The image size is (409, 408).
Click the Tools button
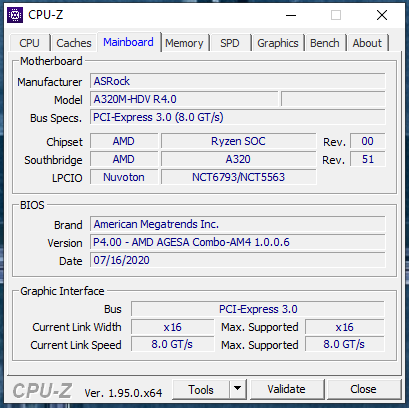201,389
